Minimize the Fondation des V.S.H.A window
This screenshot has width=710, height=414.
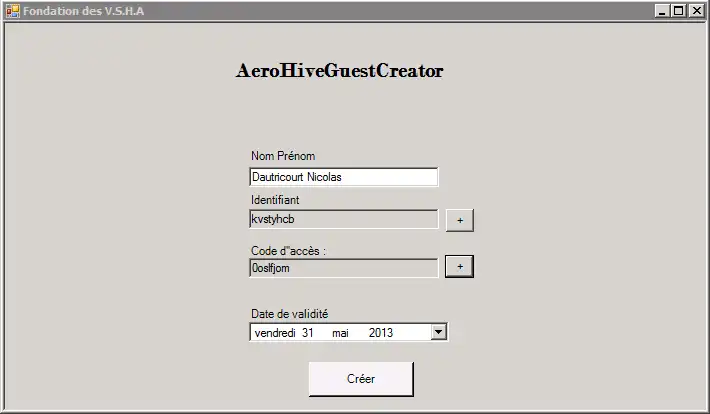pyautogui.click(x=662, y=11)
